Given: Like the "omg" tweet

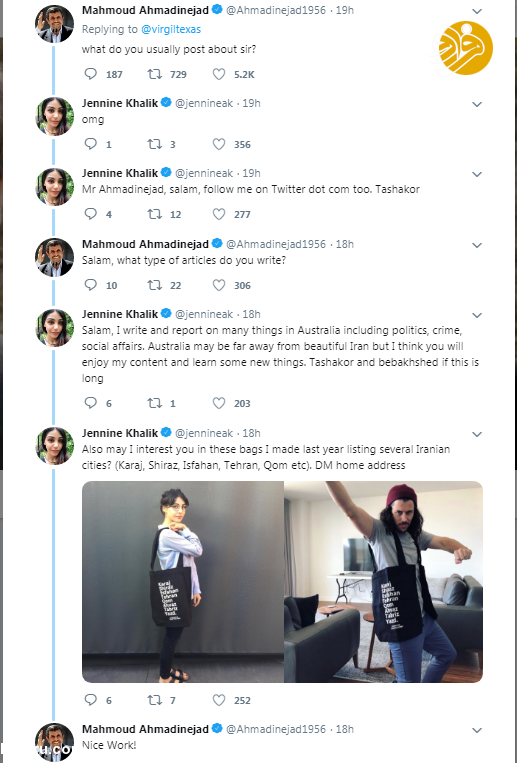Looking at the screenshot, I should (219, 144).
